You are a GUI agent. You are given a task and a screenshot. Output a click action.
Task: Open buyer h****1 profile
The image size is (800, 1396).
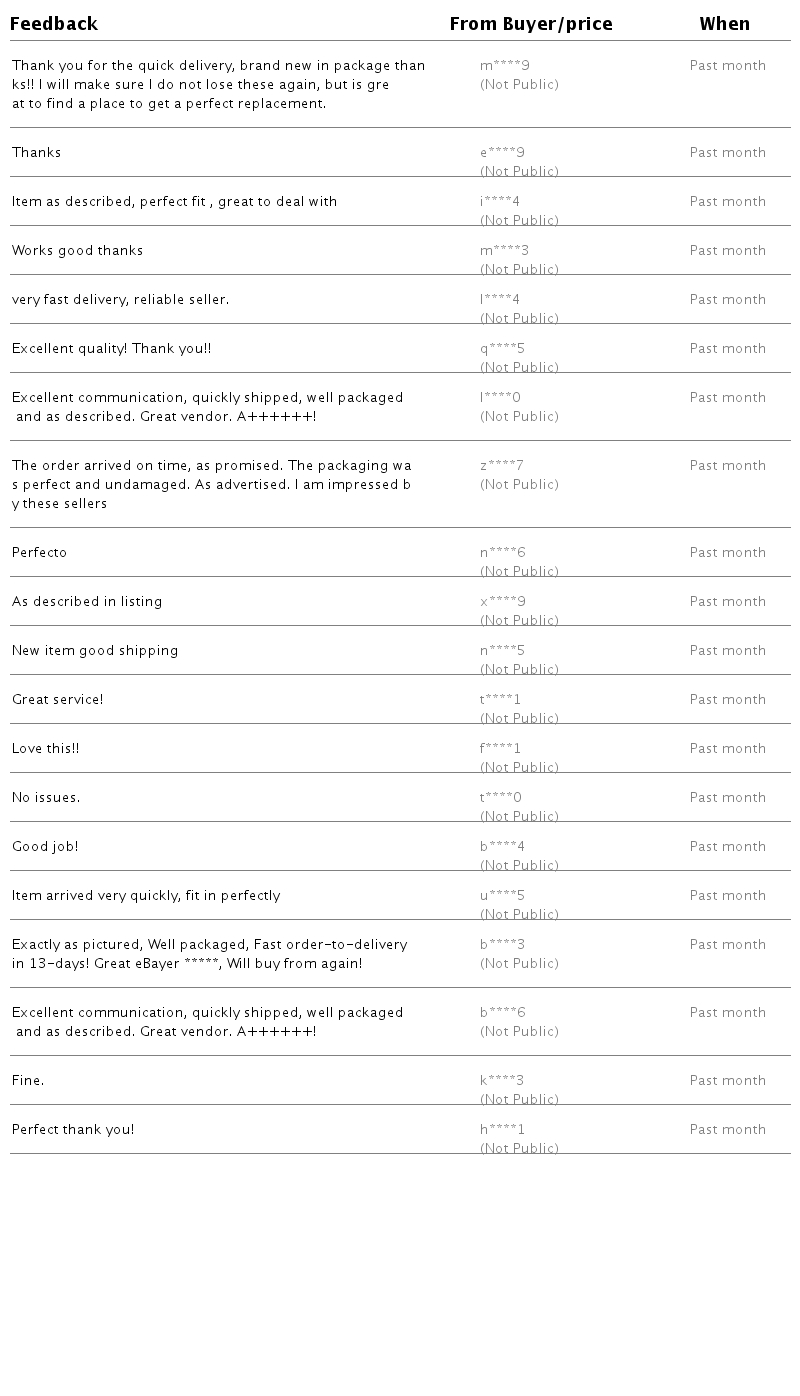tap(502, 1130)
